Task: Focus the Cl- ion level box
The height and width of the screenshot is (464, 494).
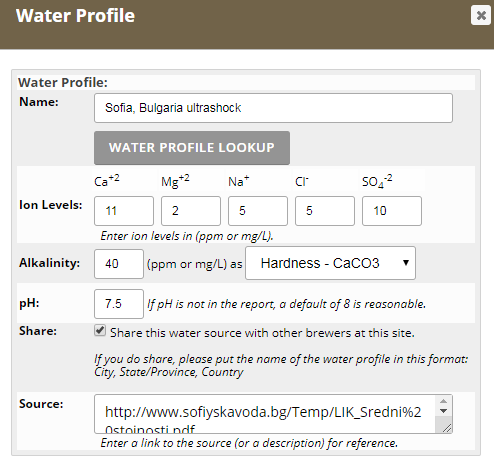Action: (325, 211)
